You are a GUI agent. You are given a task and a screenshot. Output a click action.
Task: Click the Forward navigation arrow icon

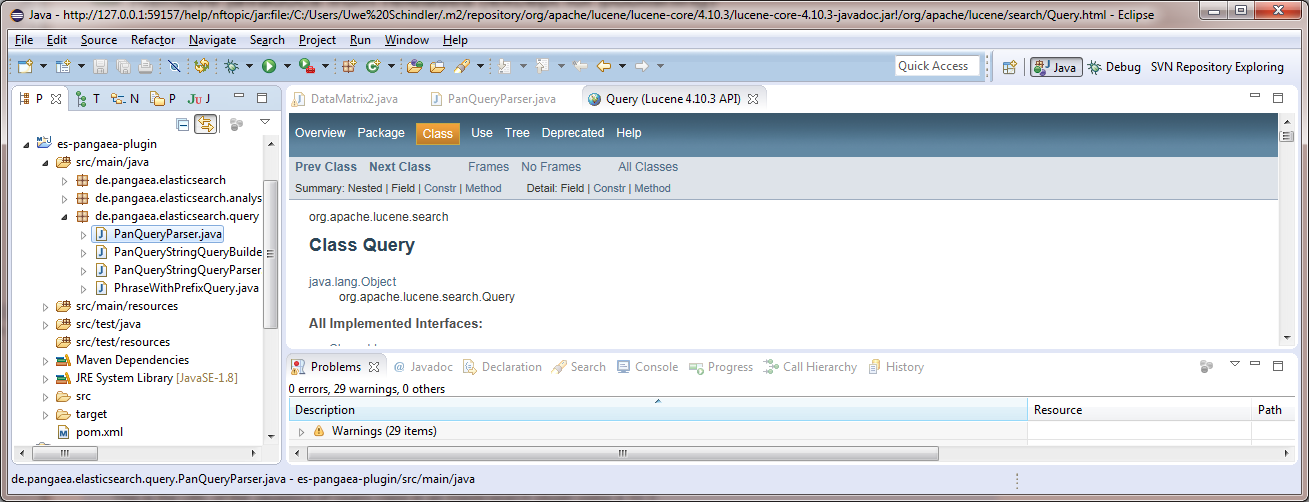[x=642, y=66]
